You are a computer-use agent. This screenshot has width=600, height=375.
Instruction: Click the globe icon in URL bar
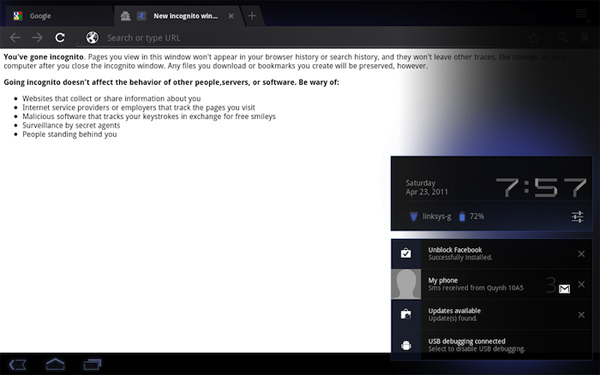92,38
